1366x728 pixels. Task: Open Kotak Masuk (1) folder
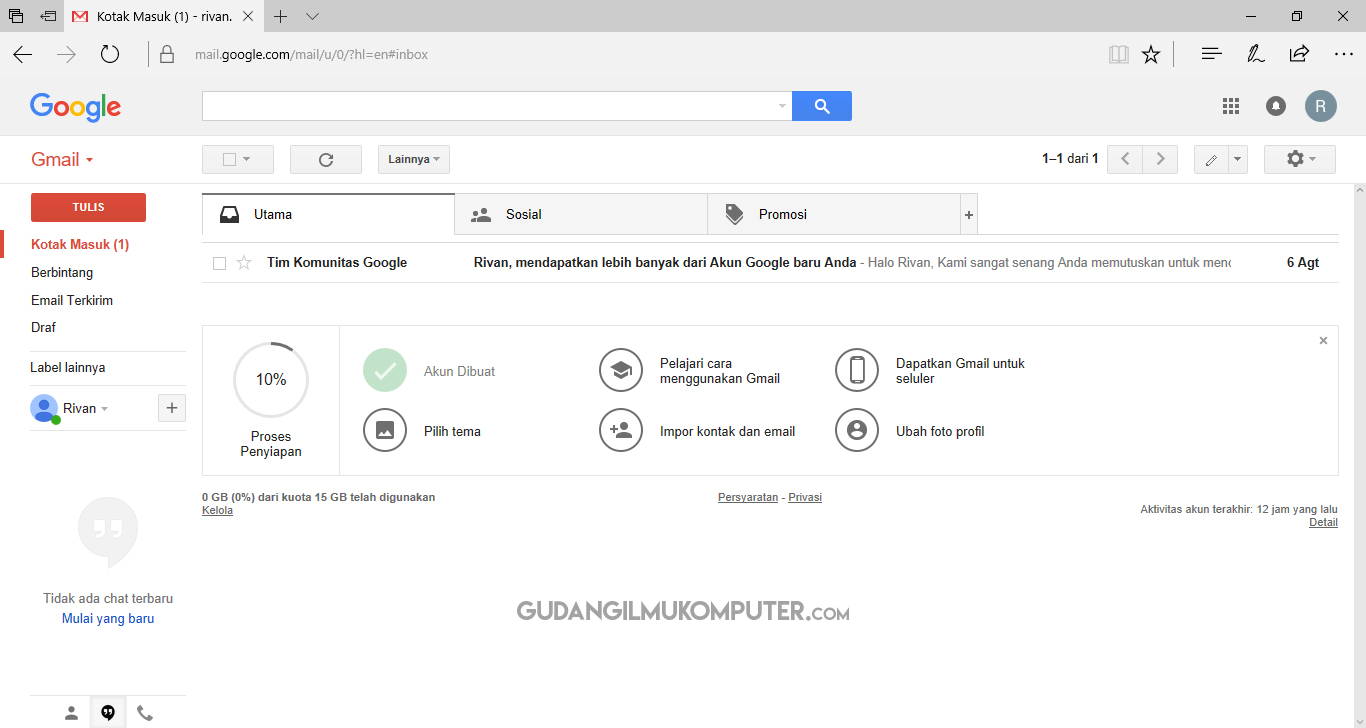pyautogui.click(x=80, y=244)
